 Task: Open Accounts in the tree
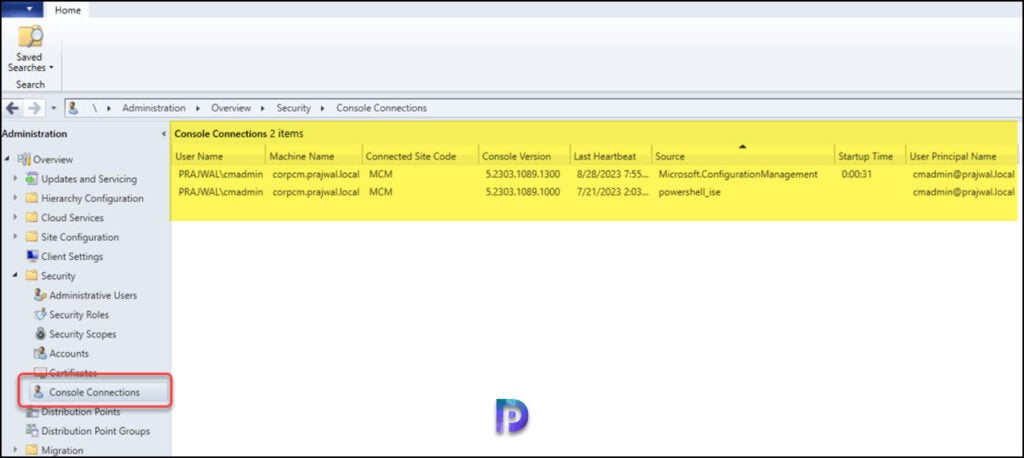point(69,353)
